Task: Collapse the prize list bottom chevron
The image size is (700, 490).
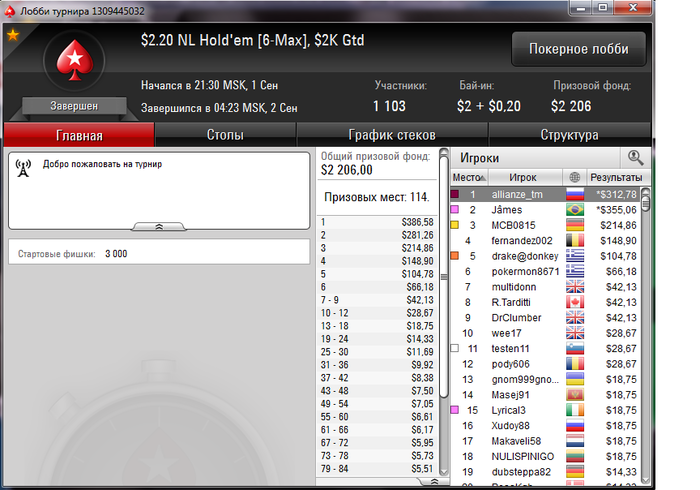Action: click(434, 482)
